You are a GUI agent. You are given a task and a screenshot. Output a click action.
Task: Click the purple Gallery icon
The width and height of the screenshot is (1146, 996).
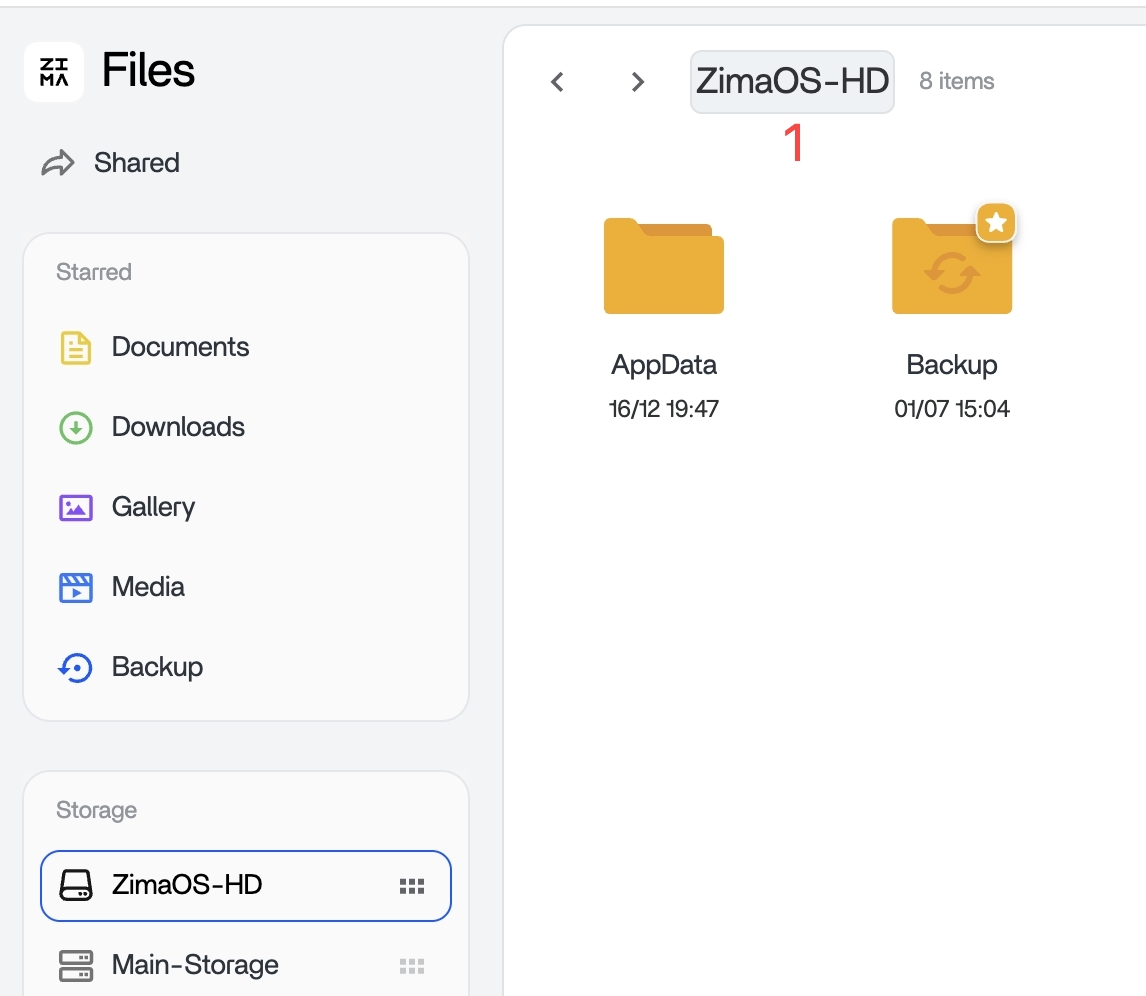click(x=76, y=507)
